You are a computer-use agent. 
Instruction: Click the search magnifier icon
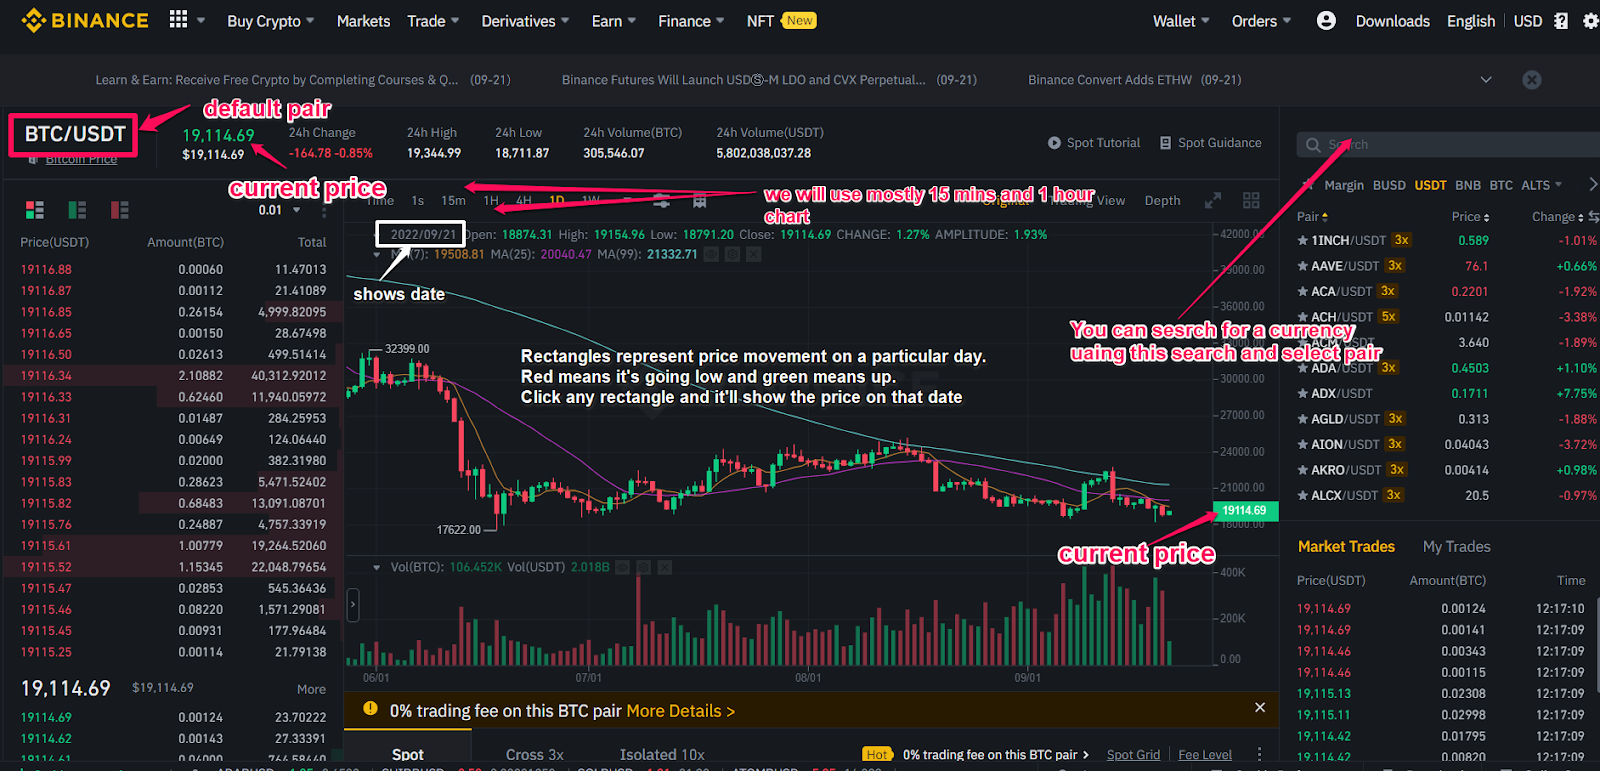point(1313,145)
